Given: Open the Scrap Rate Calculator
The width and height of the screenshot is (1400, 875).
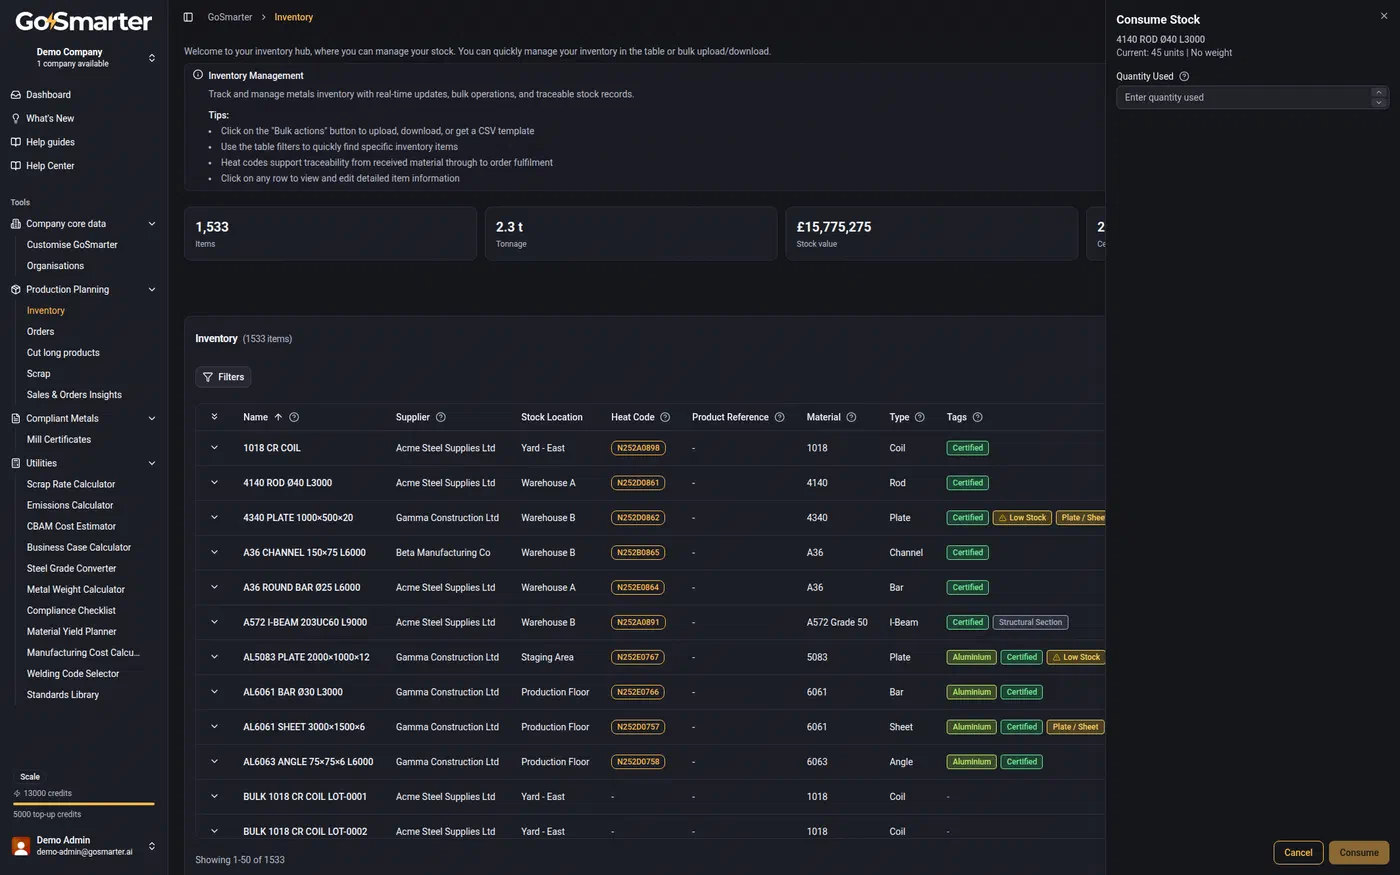Looking at the screenshot, I should pyautogui.click(x=71, y=484).
